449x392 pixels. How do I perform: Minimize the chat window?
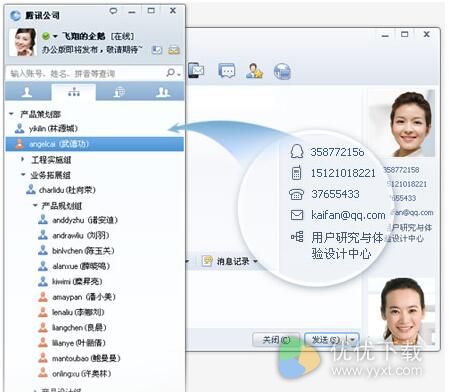385,35
